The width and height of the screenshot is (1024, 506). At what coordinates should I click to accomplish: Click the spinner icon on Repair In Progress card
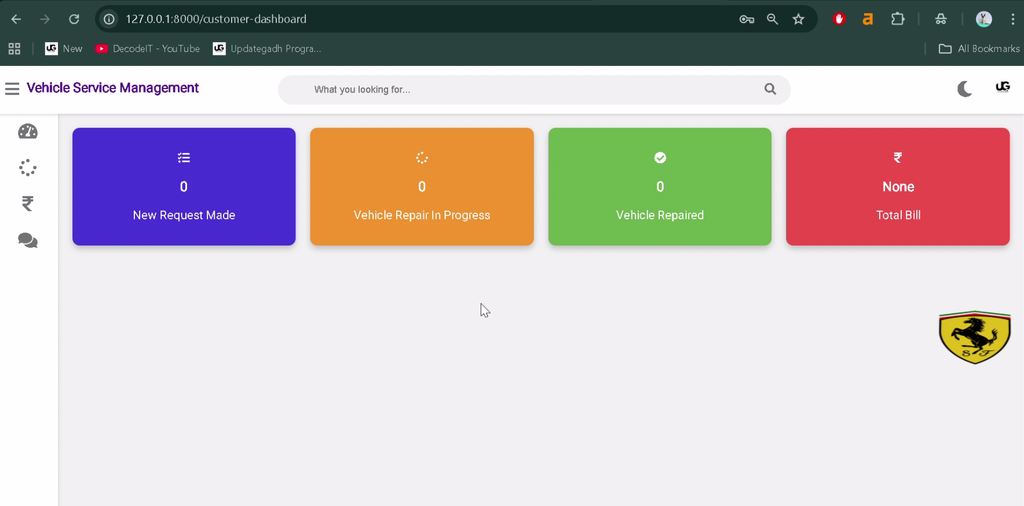pos(422,157)
